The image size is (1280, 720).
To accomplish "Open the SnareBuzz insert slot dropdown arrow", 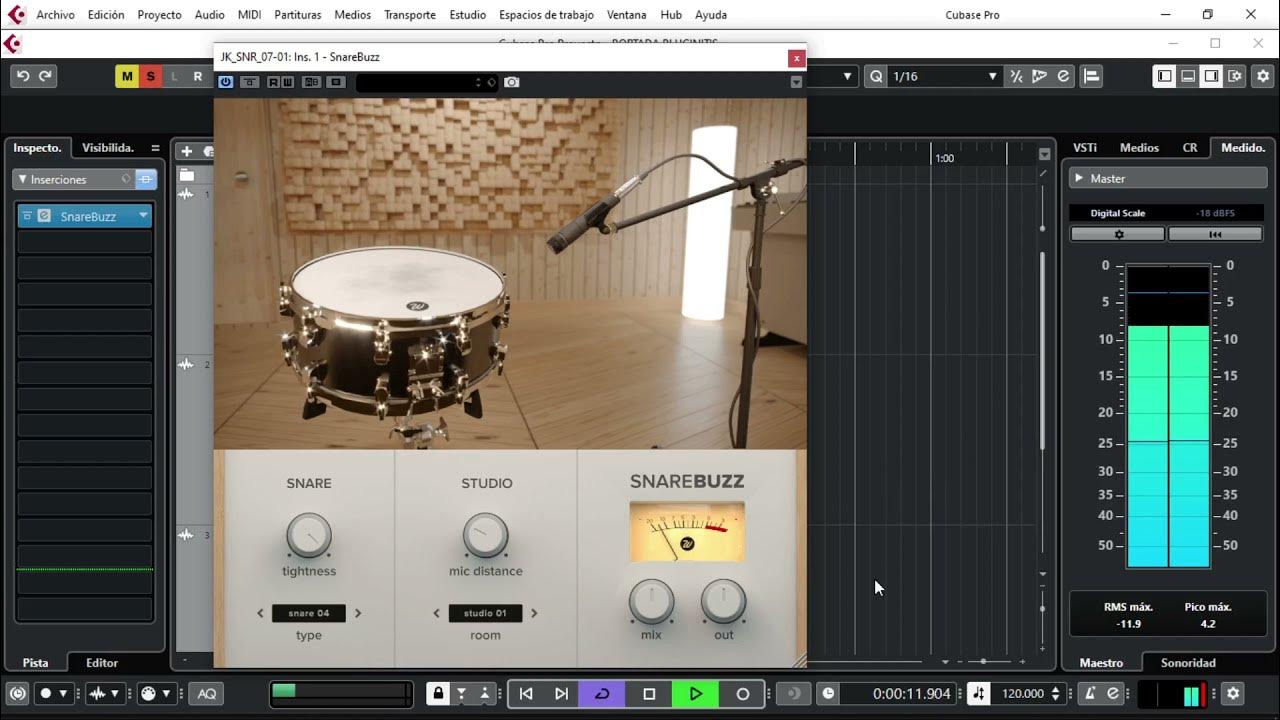I will coord(143,216).
